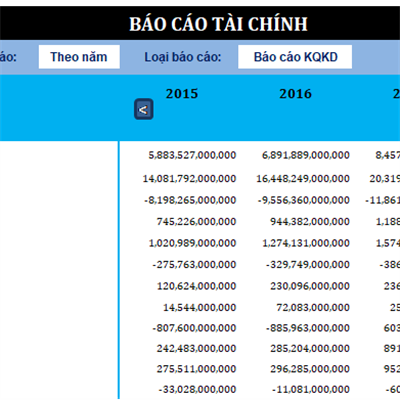Select cell 745,226,000,000 in 2015

tap(196, 222)
